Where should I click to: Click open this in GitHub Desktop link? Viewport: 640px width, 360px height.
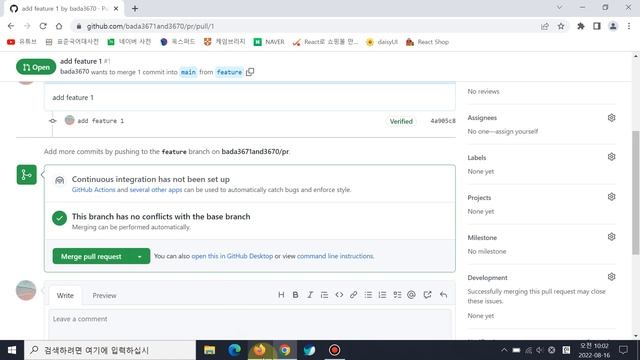click(232, 256)
